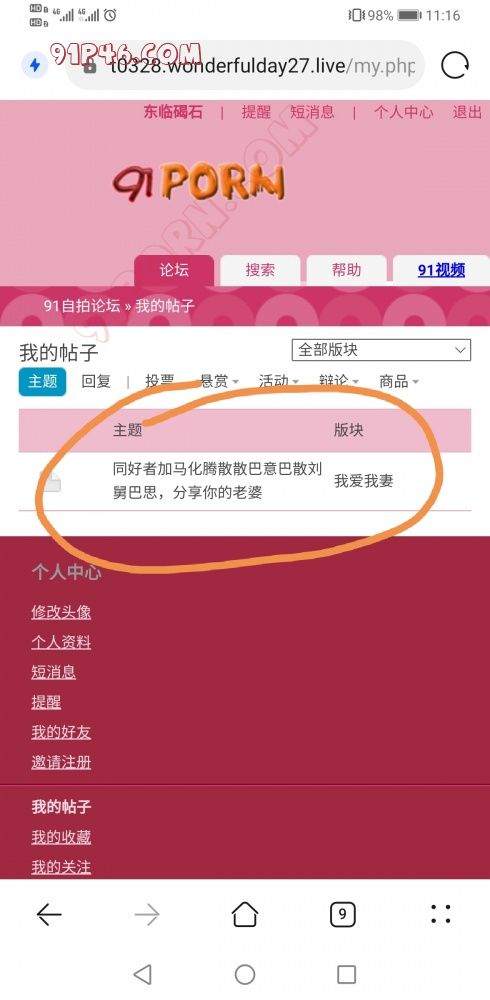Tap the Android triangle back button
490x1000 pixels.
(x=142, y=974)
